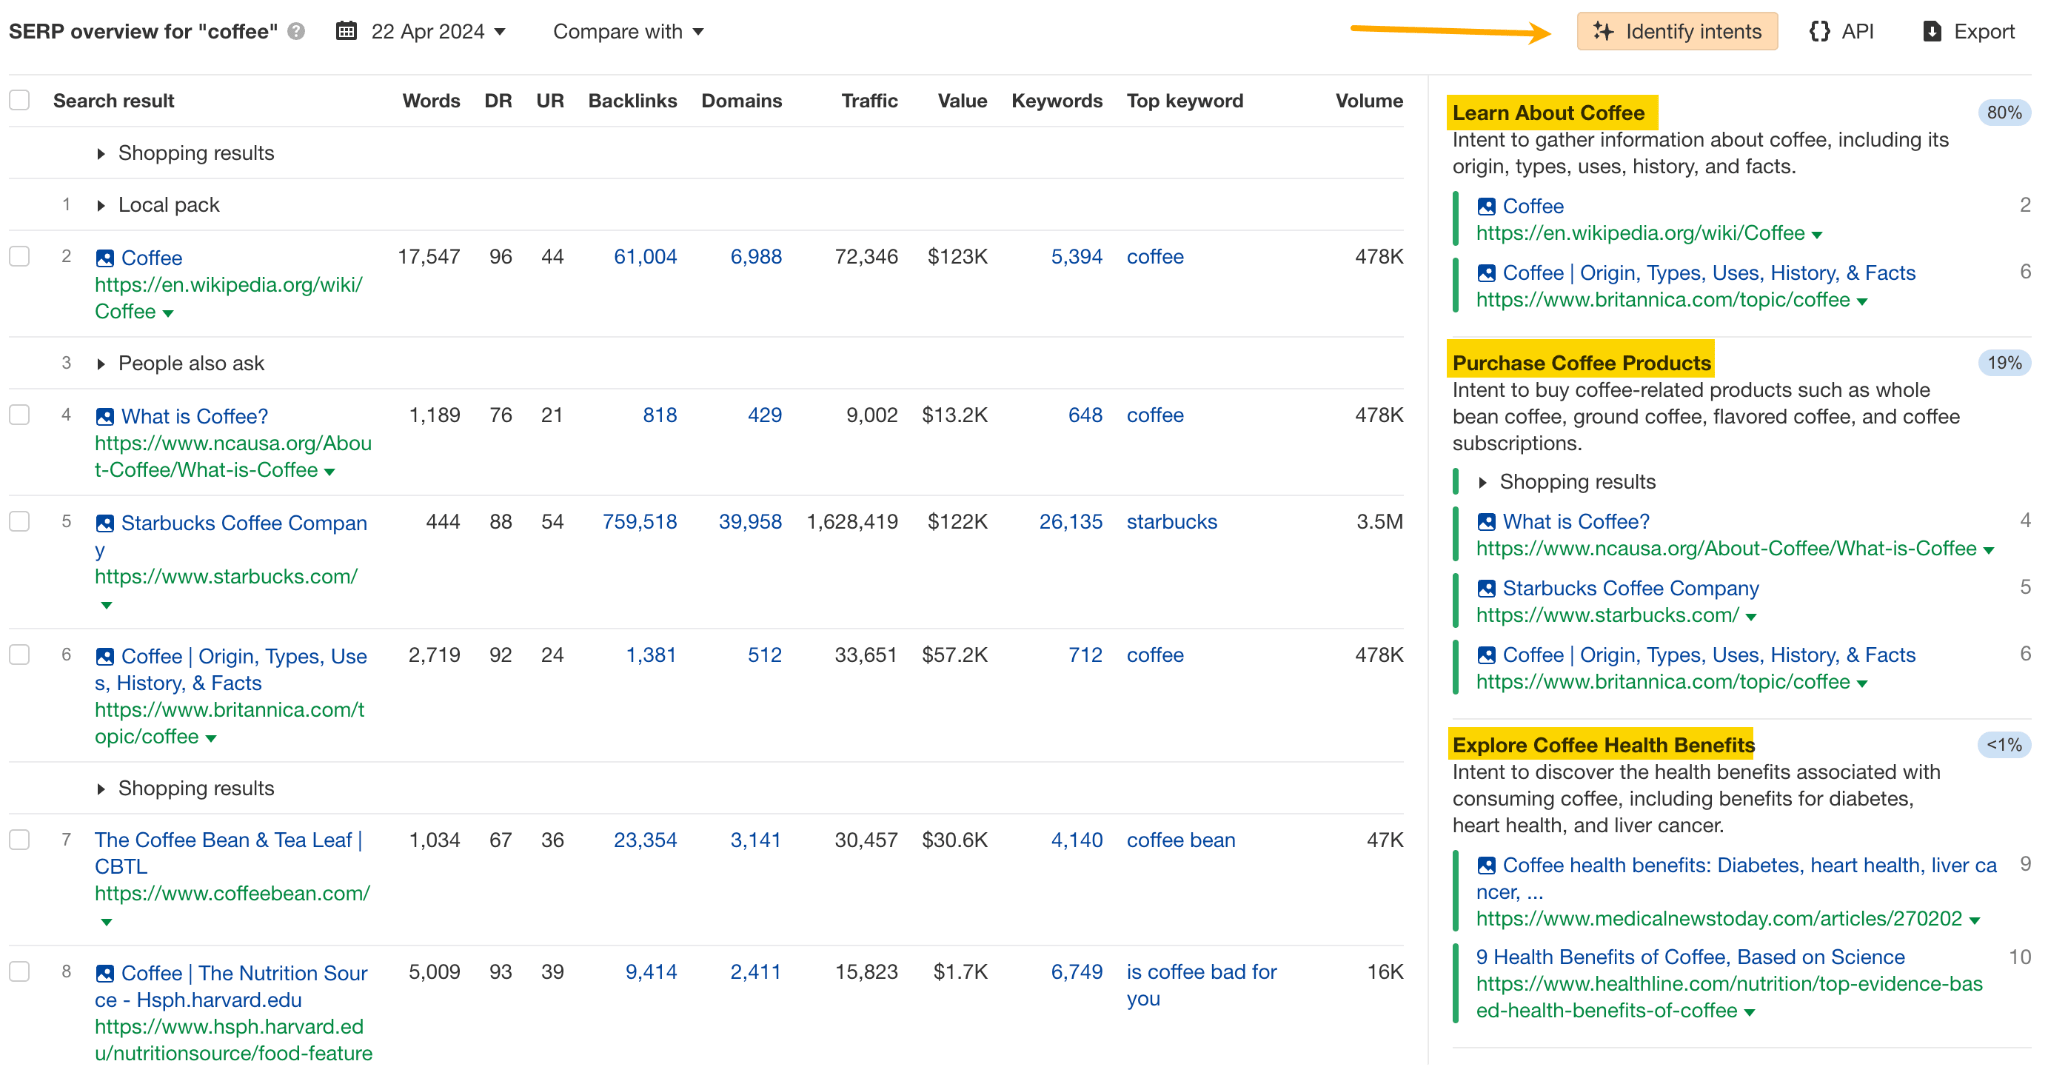This screenshot has height=1065, width=2048.
Task: Click the API icon
Action: [x=1818, y=31]
